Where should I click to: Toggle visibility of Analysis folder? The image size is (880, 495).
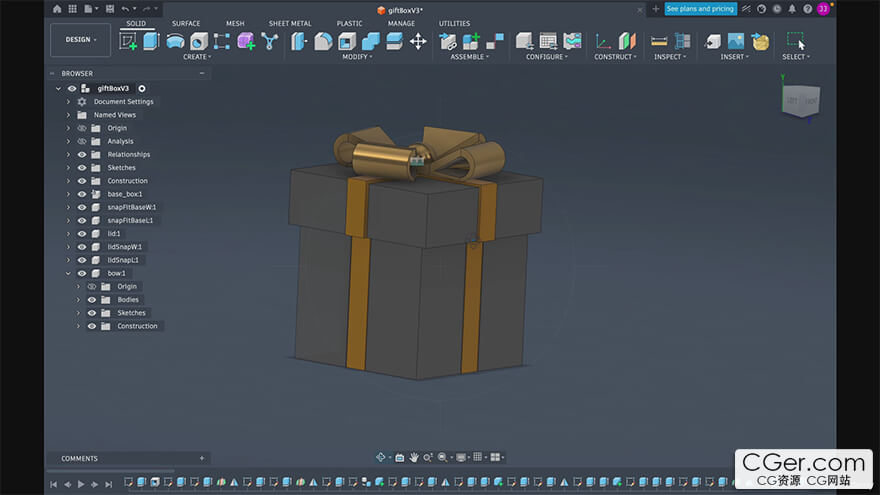[x=82, y=141]
